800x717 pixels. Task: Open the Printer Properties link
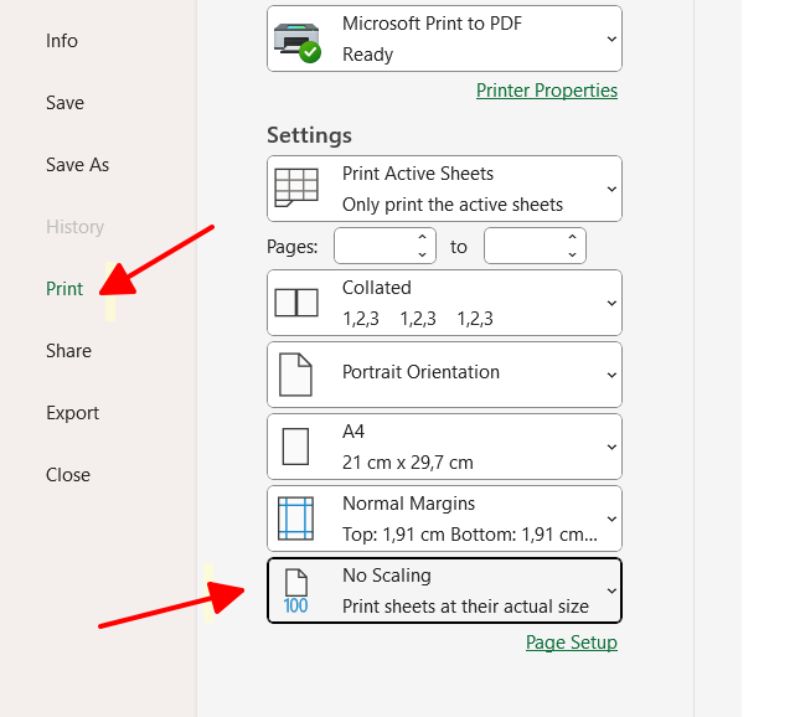pyautogui.click(x=546, y=90)
